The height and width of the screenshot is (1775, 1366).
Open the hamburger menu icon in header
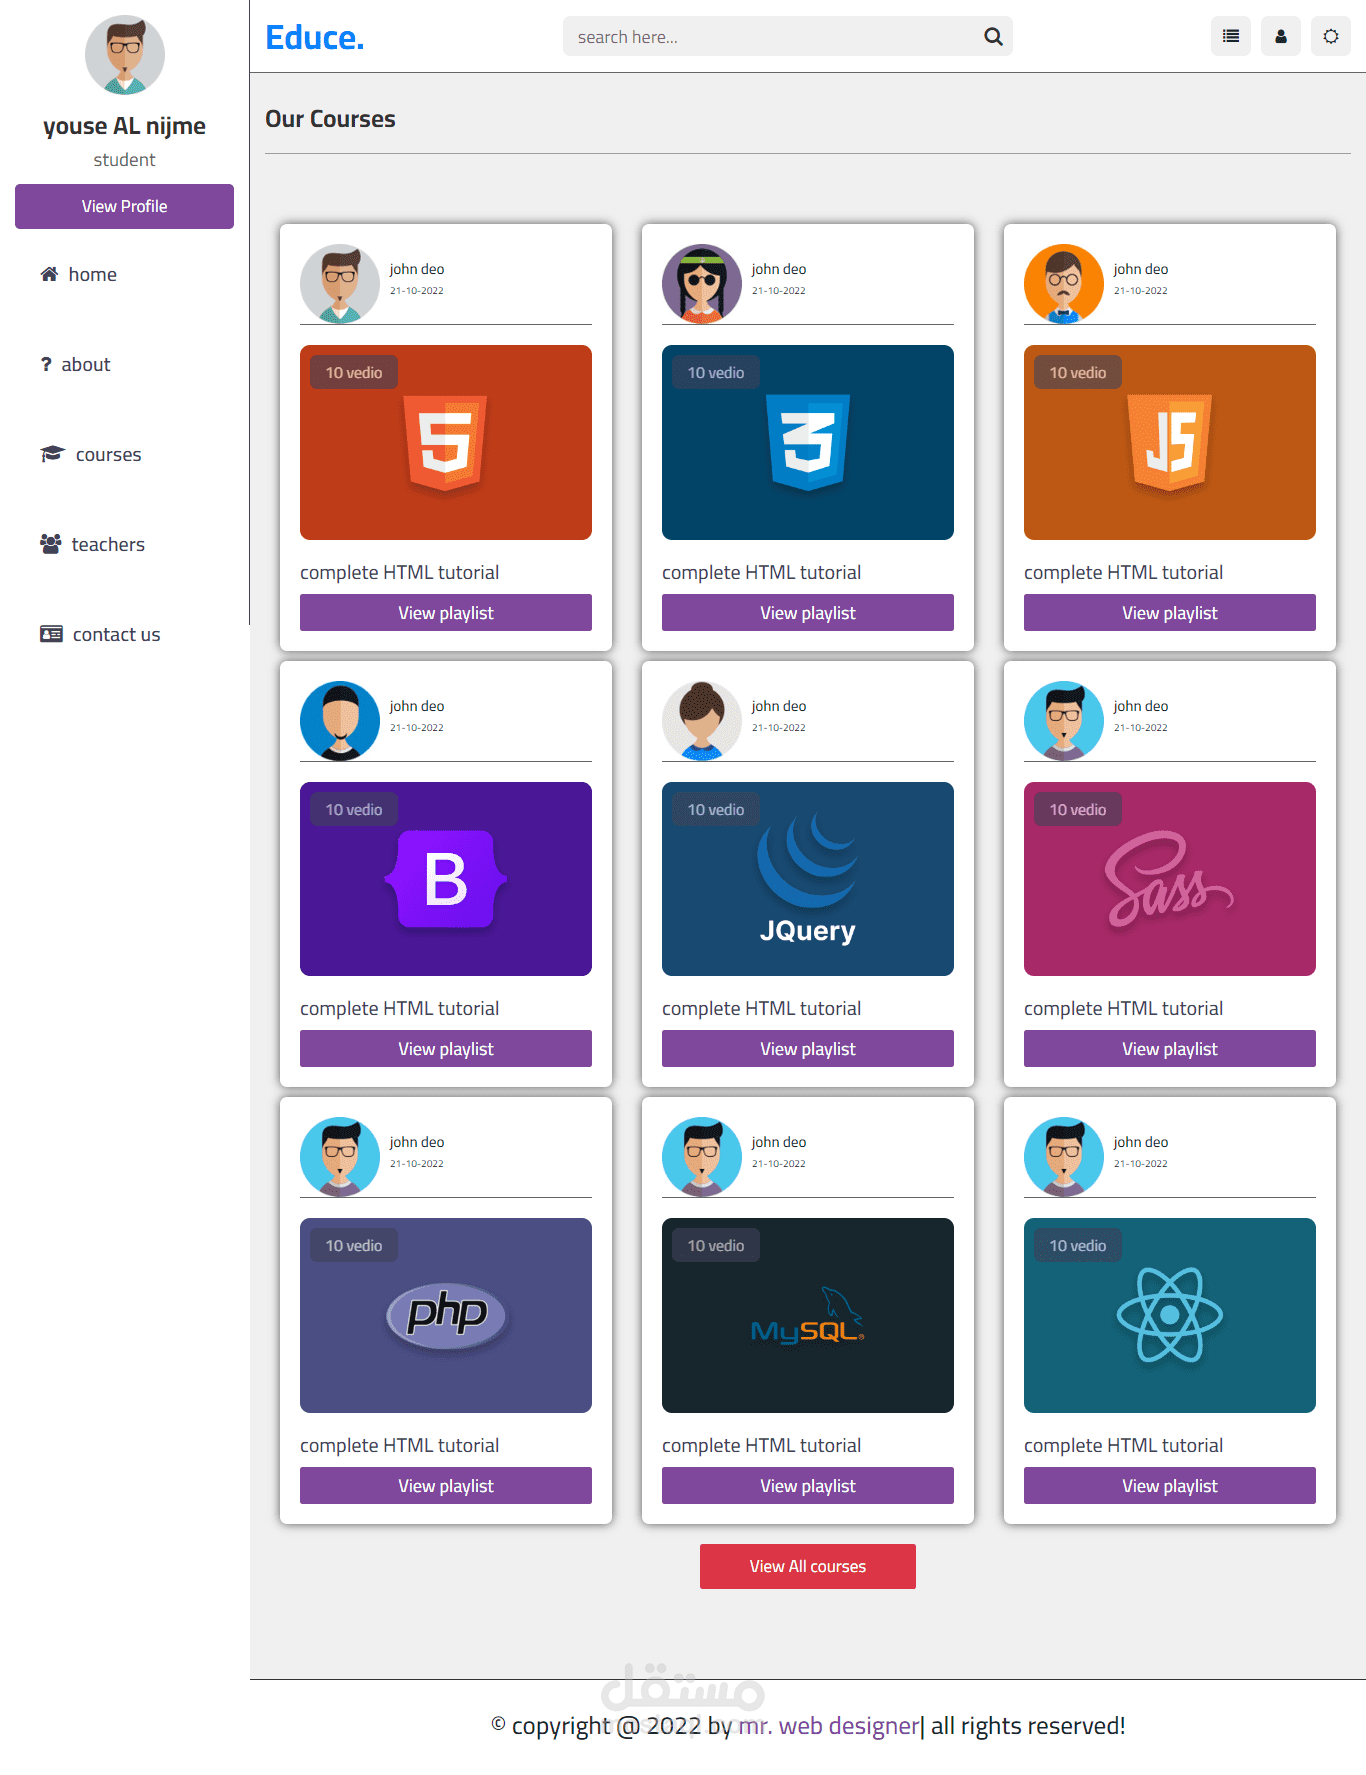coord(1231,36)
